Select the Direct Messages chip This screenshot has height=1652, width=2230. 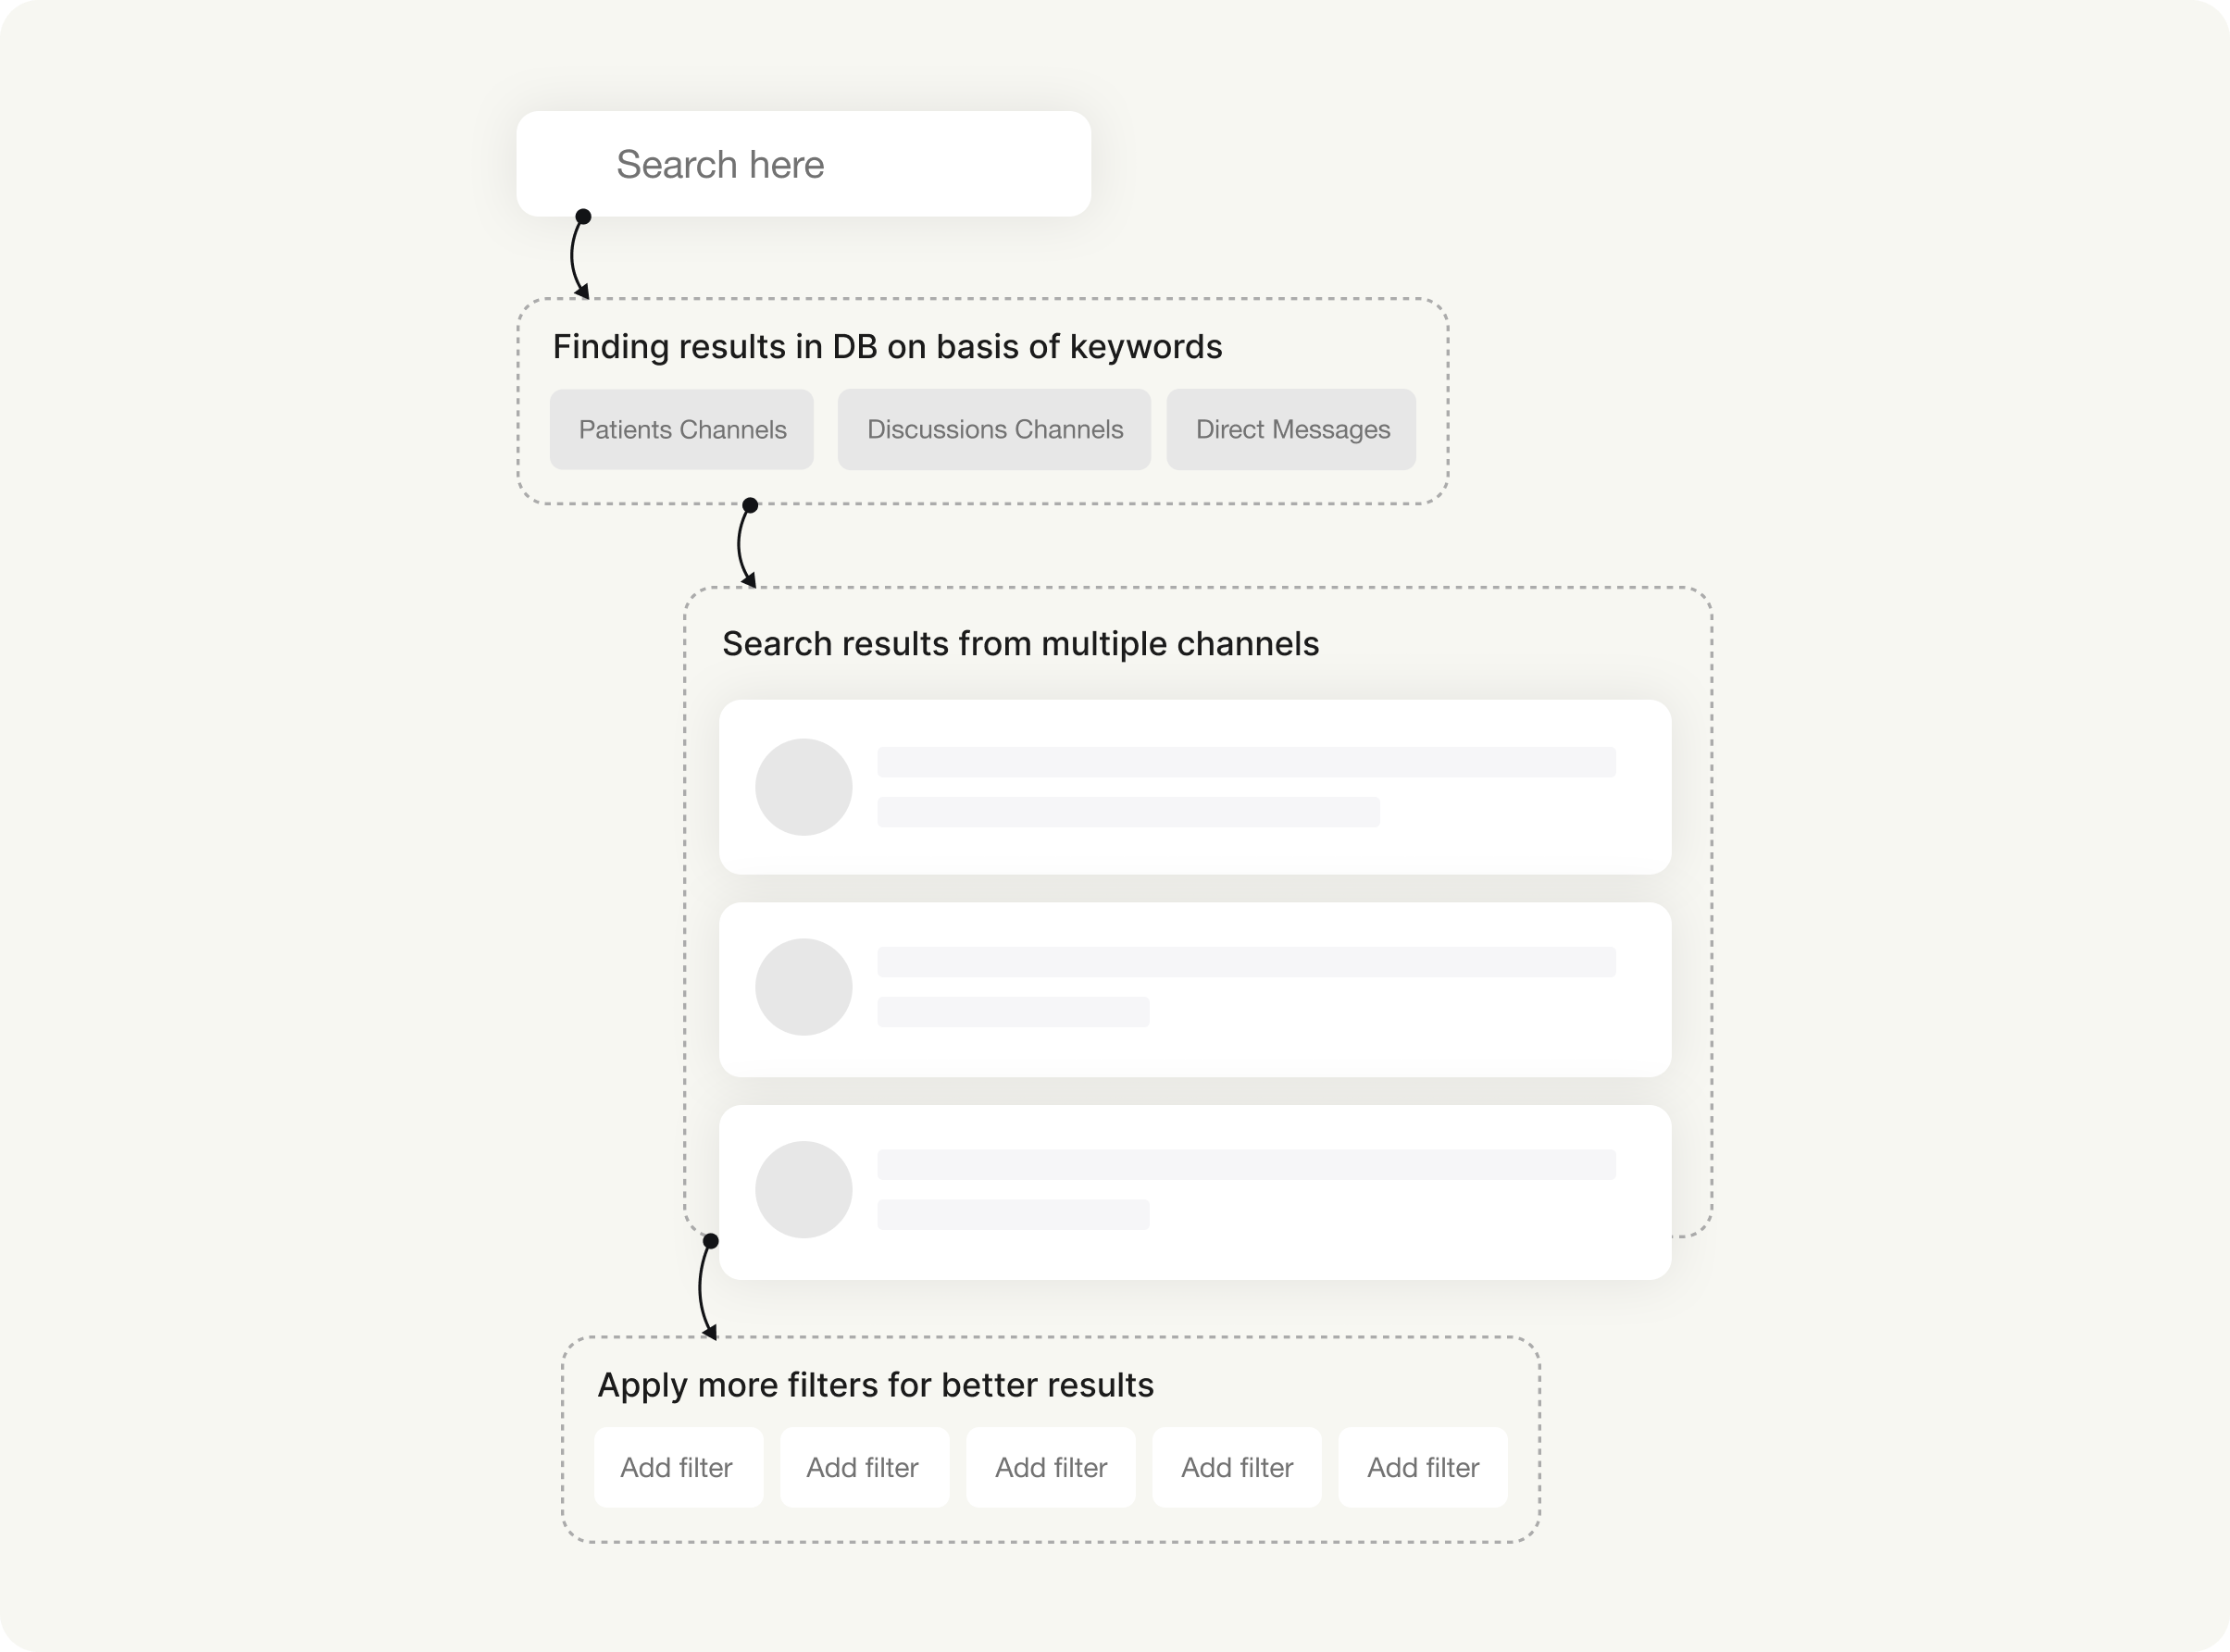tap(1291, 430)
